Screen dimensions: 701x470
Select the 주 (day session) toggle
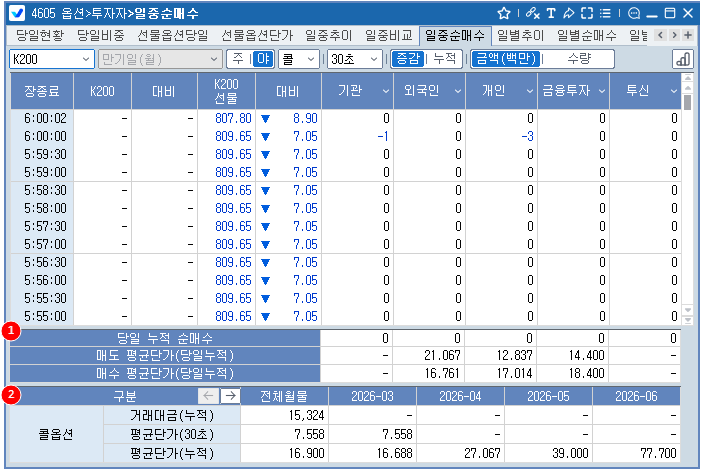coord(238,59)
